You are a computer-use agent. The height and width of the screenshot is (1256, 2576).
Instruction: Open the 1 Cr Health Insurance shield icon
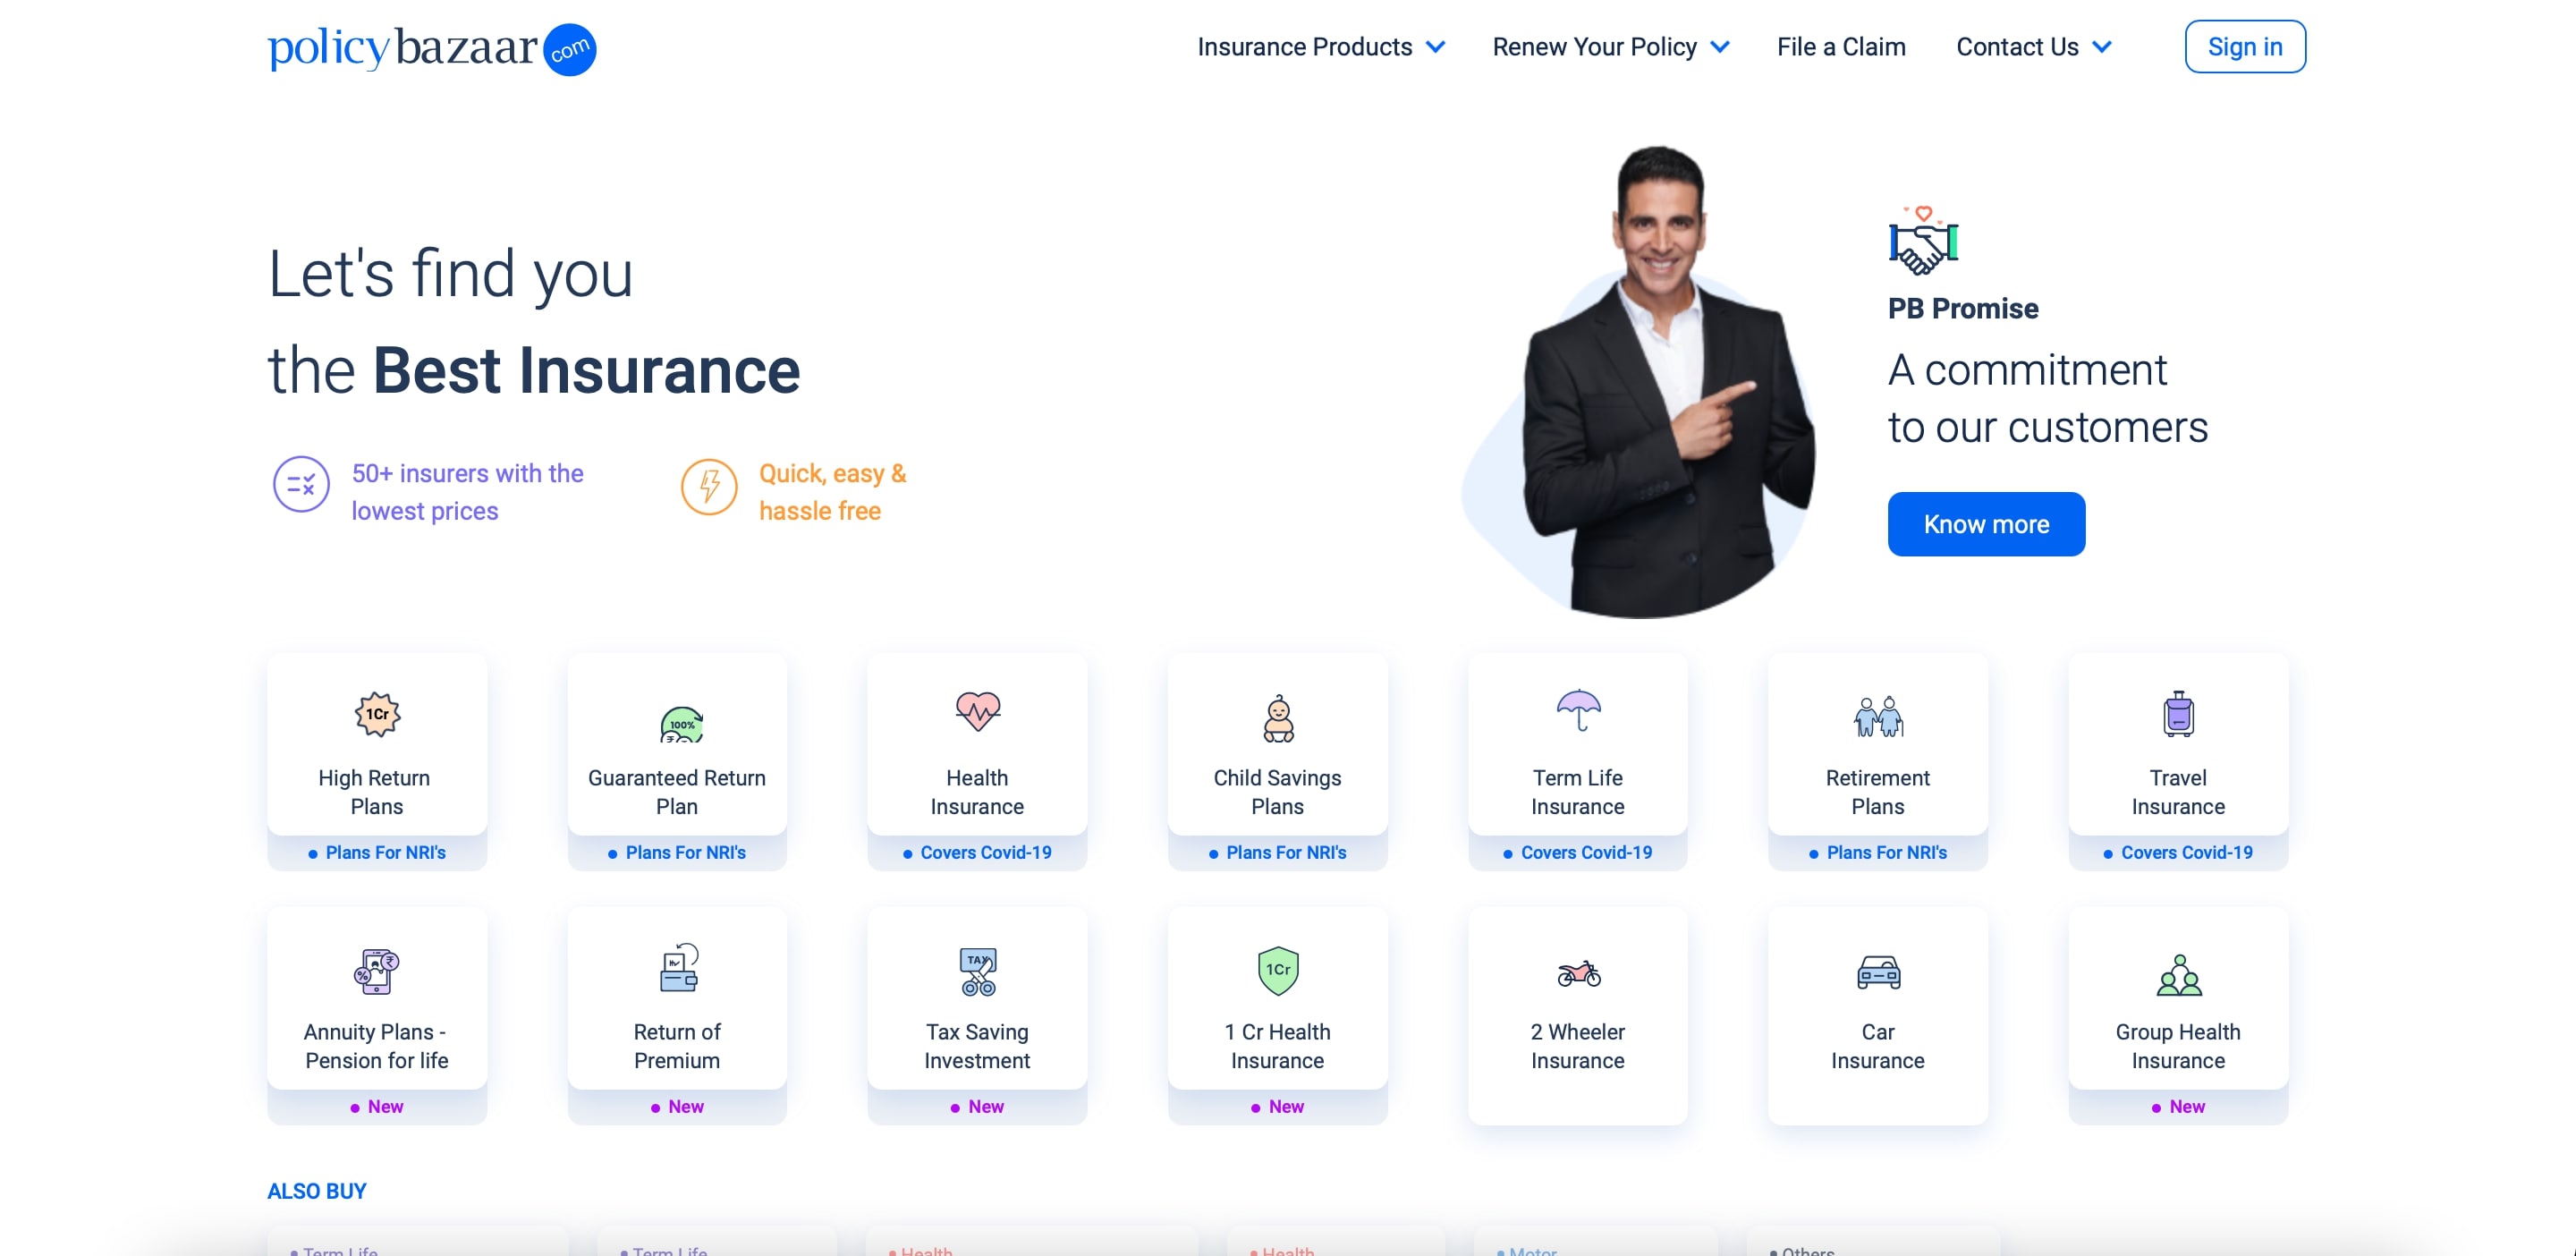coord(1278,970)
